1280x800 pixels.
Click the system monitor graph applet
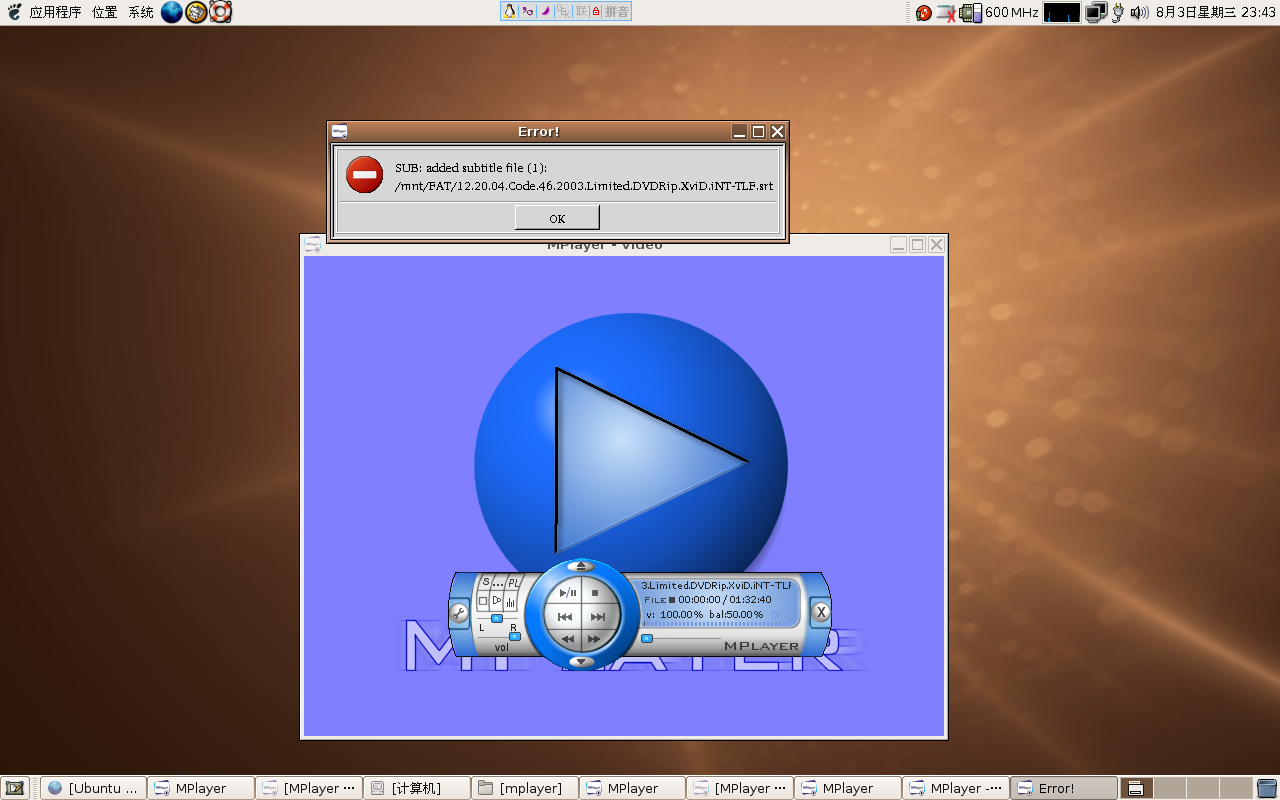click(x=1062, y=12)
